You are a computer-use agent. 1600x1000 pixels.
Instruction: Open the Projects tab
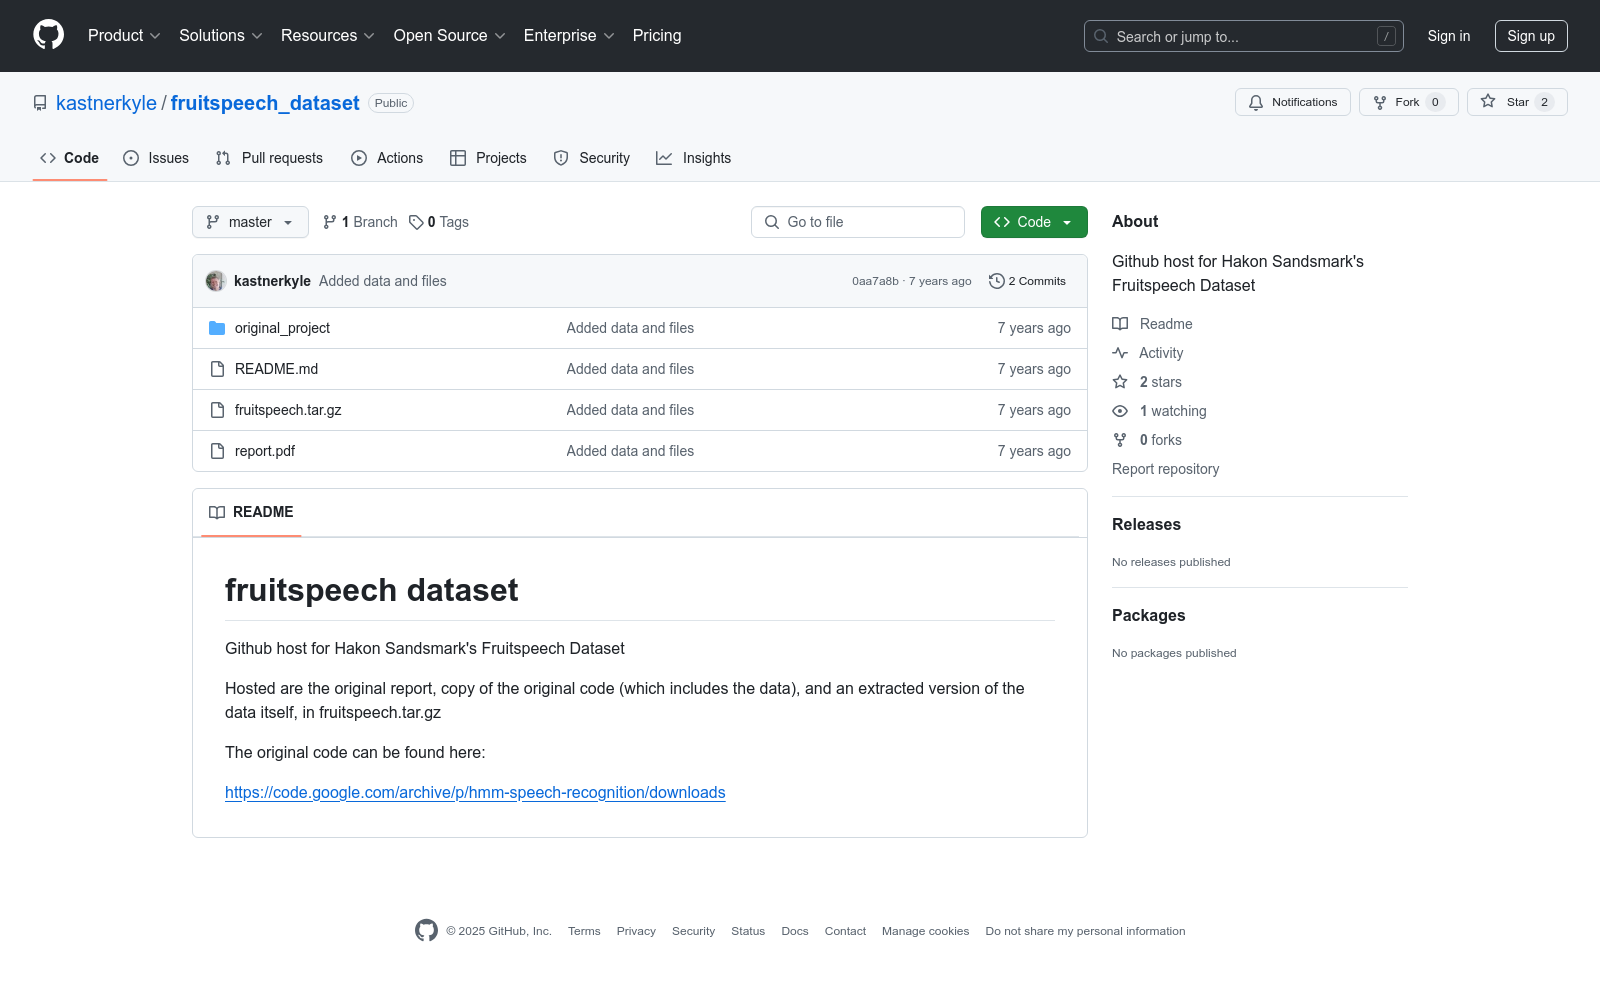tap(488, 158)
